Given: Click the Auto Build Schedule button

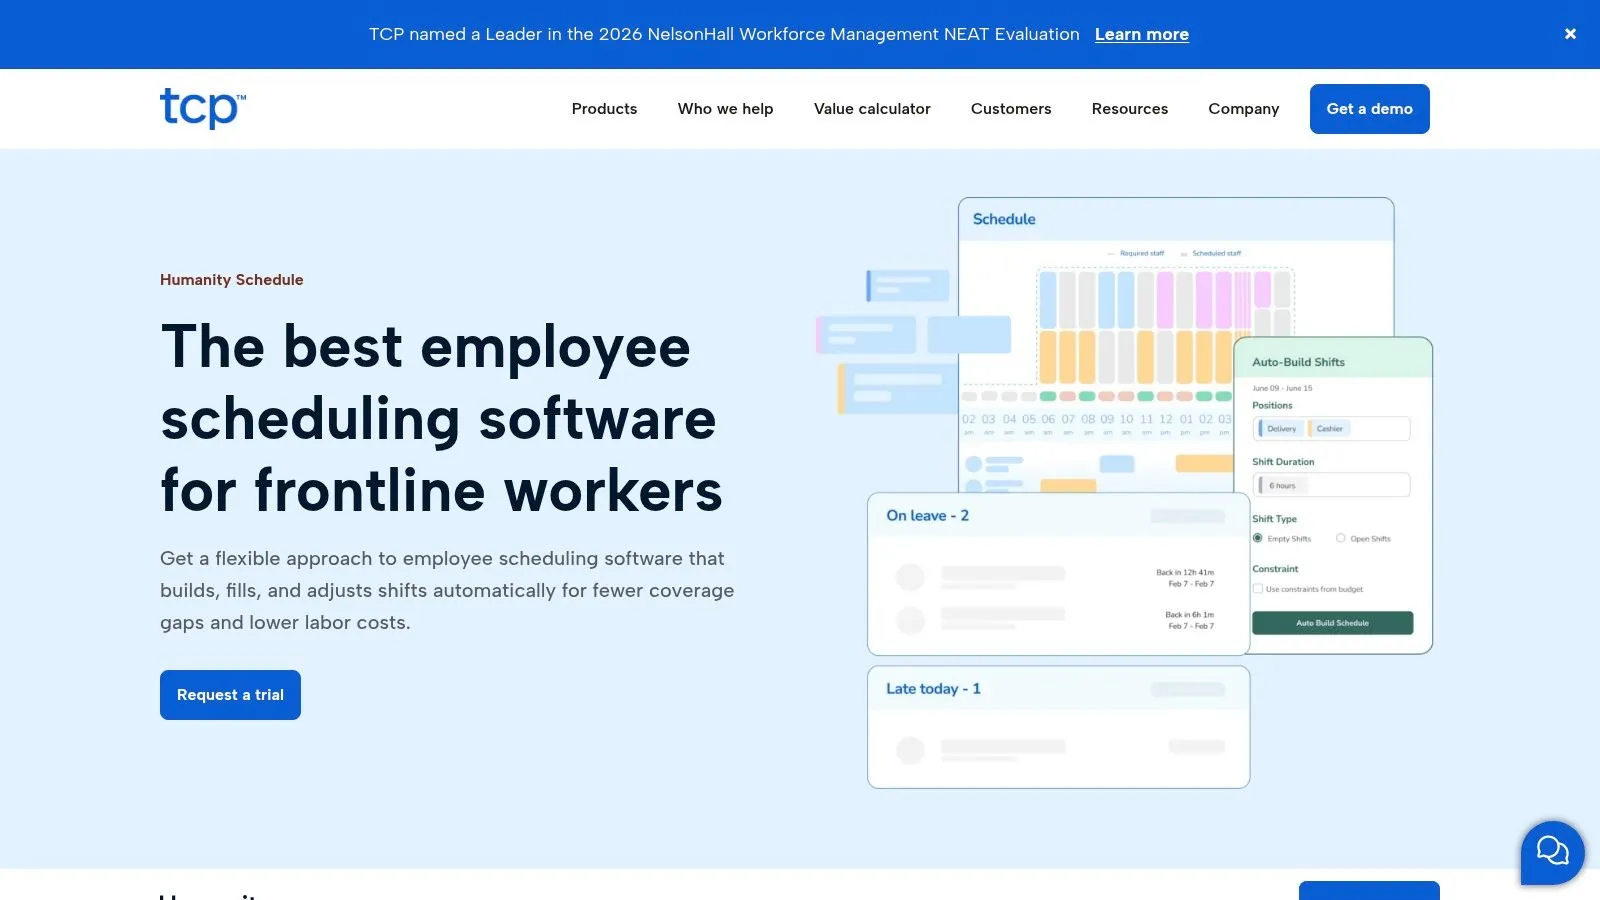Looking at the screenshot, I should click(1332, 623).
